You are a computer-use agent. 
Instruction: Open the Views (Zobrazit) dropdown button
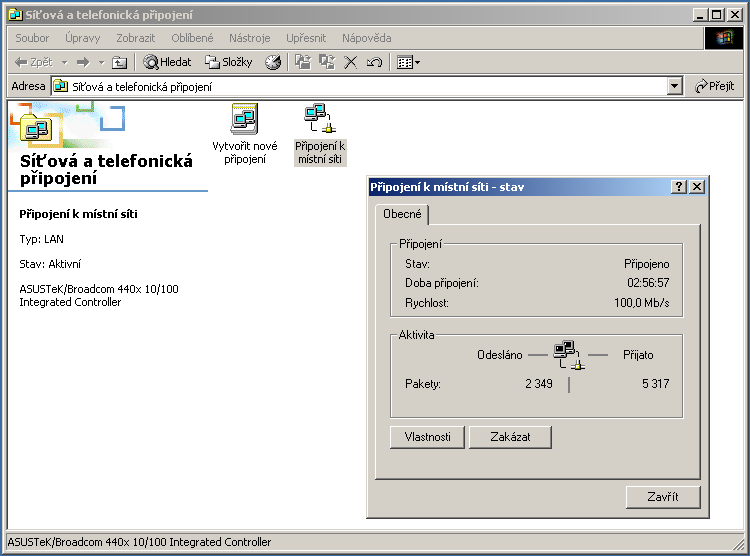click(408, 62)
